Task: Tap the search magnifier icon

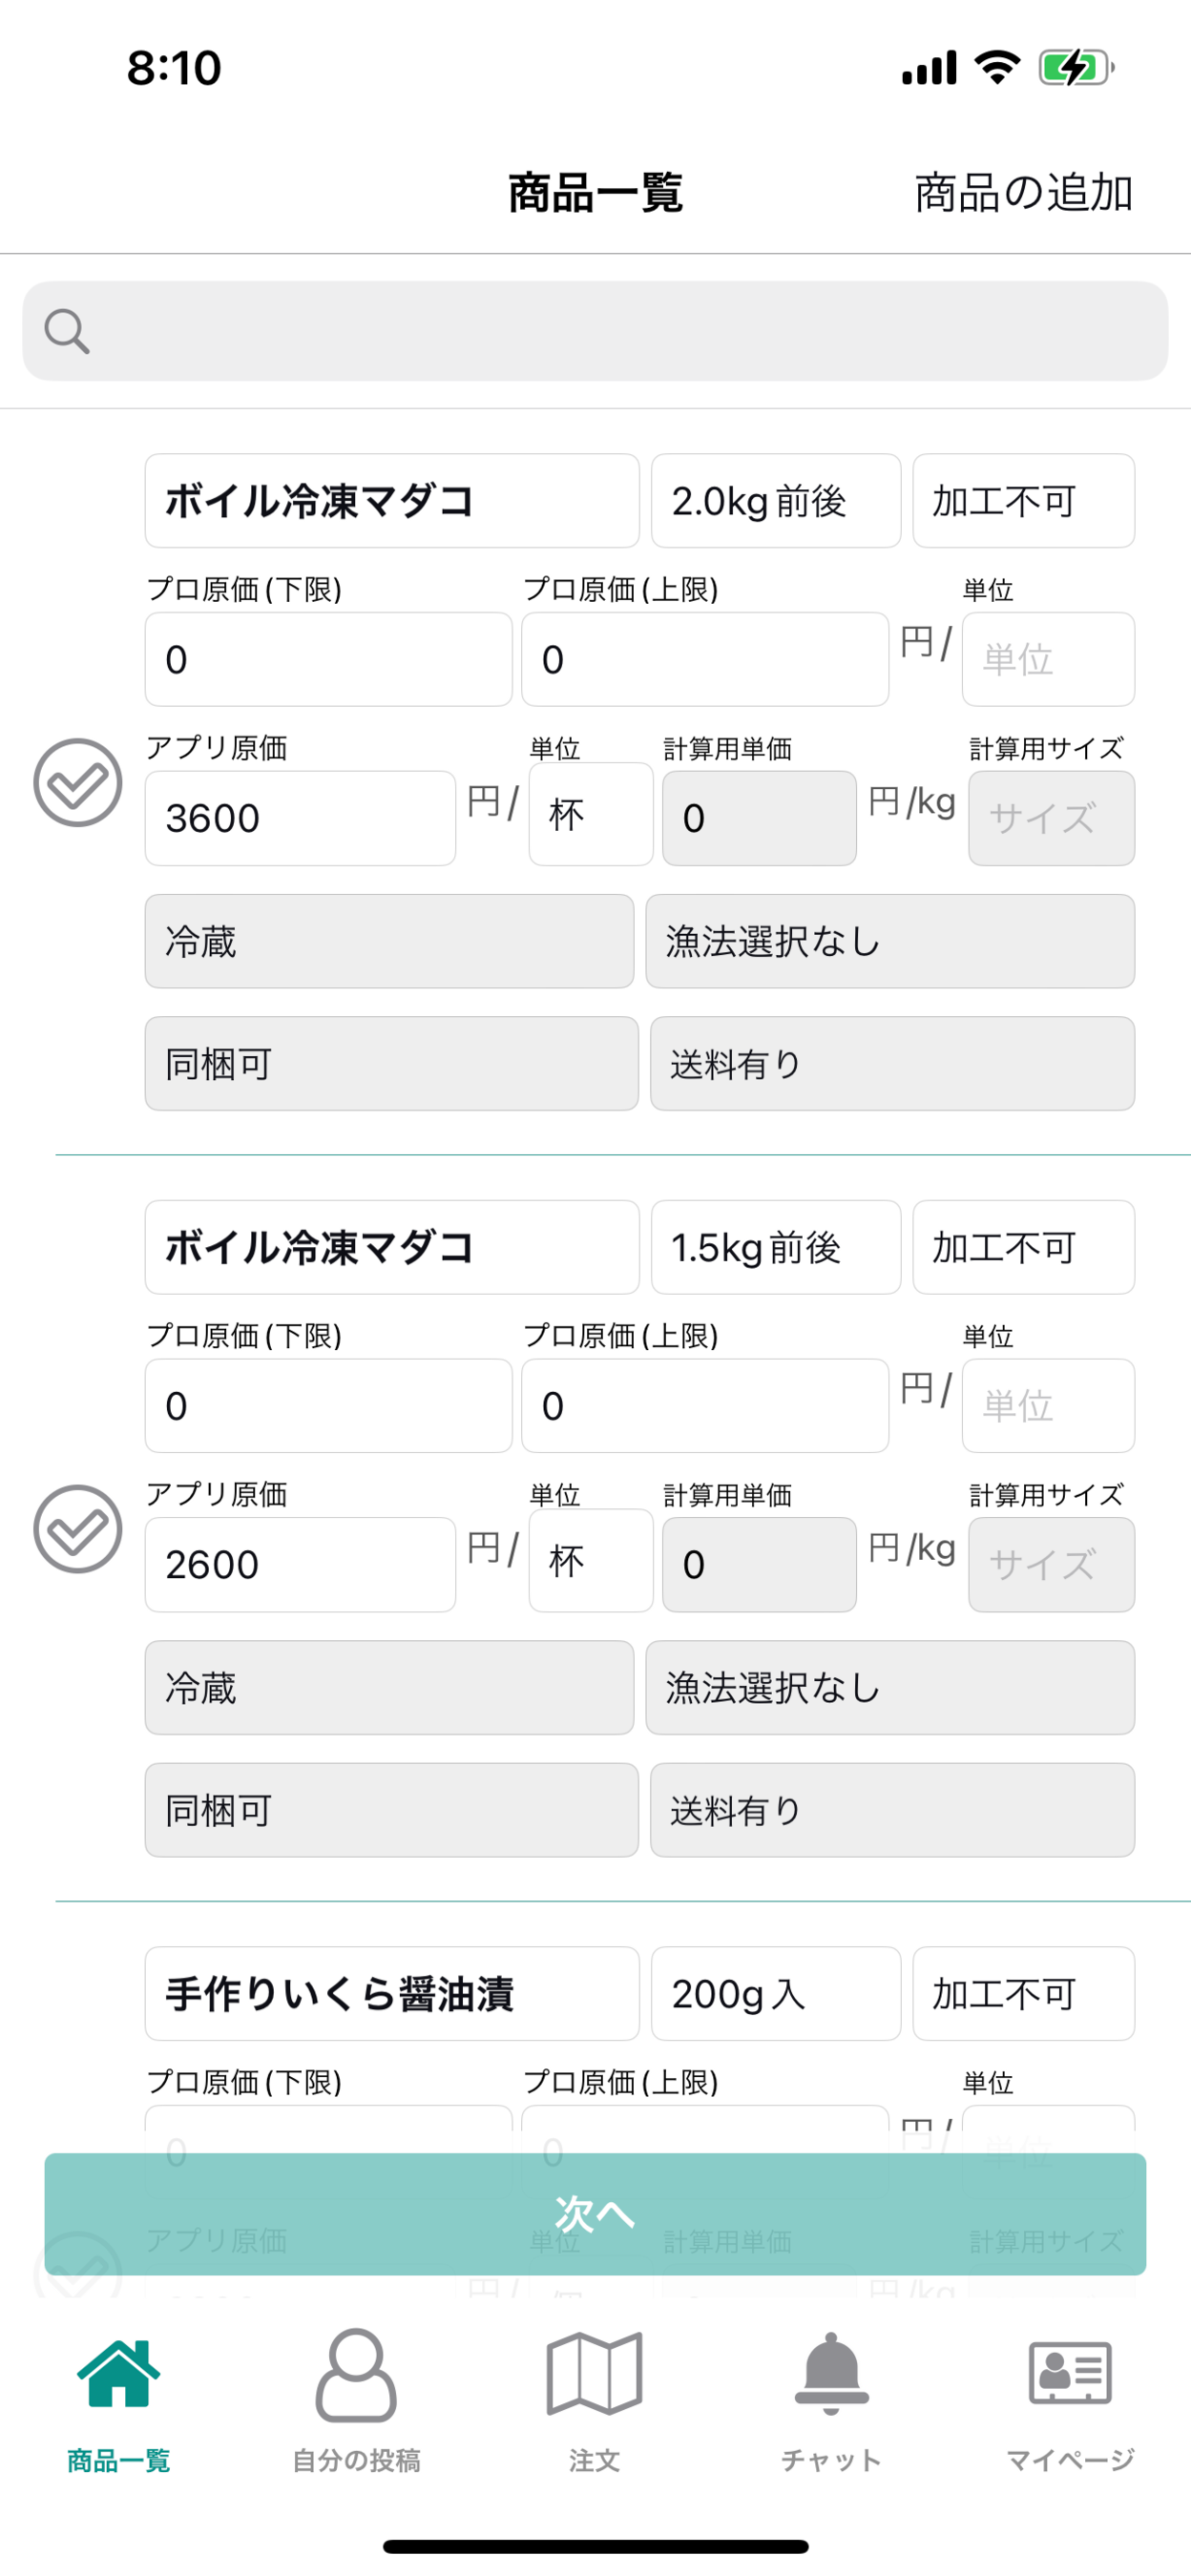Action: (x=67, y=331)
